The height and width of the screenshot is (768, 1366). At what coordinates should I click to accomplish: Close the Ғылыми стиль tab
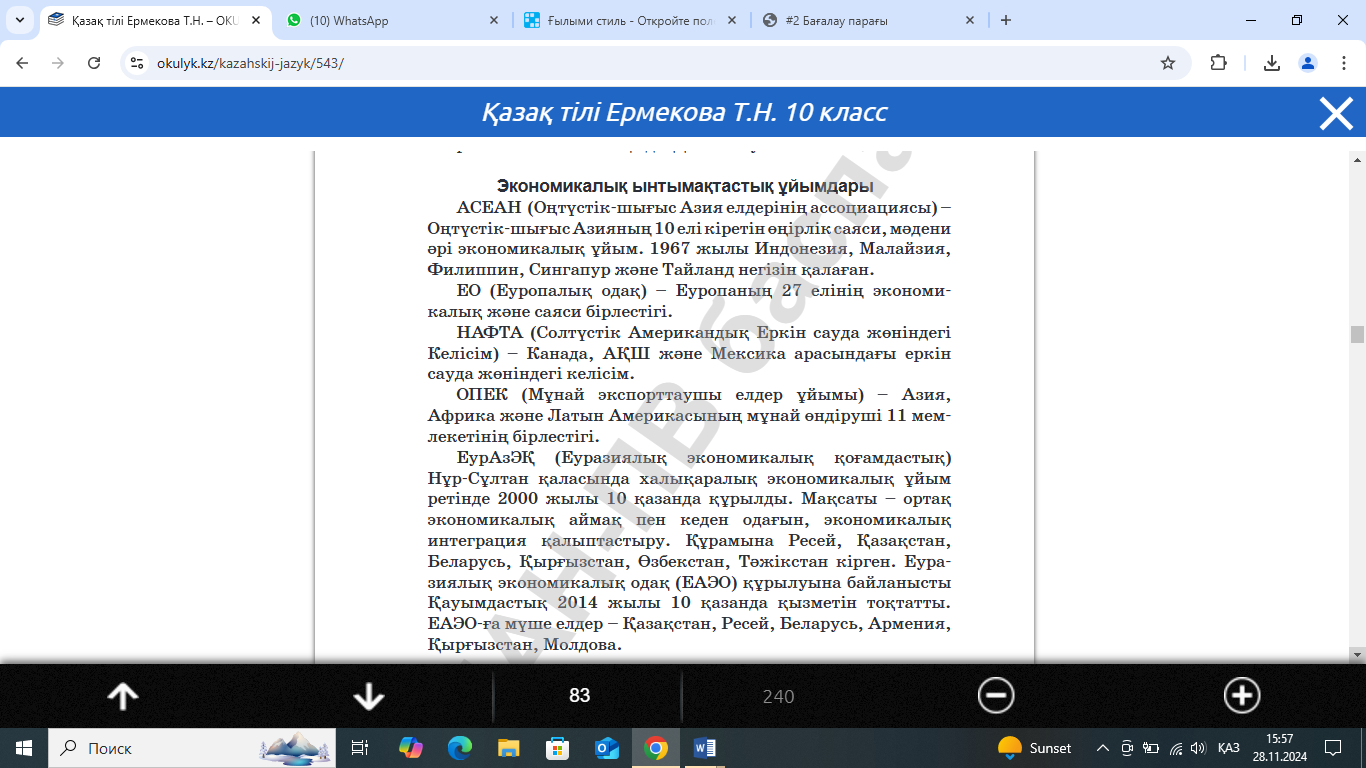[730, 20]
